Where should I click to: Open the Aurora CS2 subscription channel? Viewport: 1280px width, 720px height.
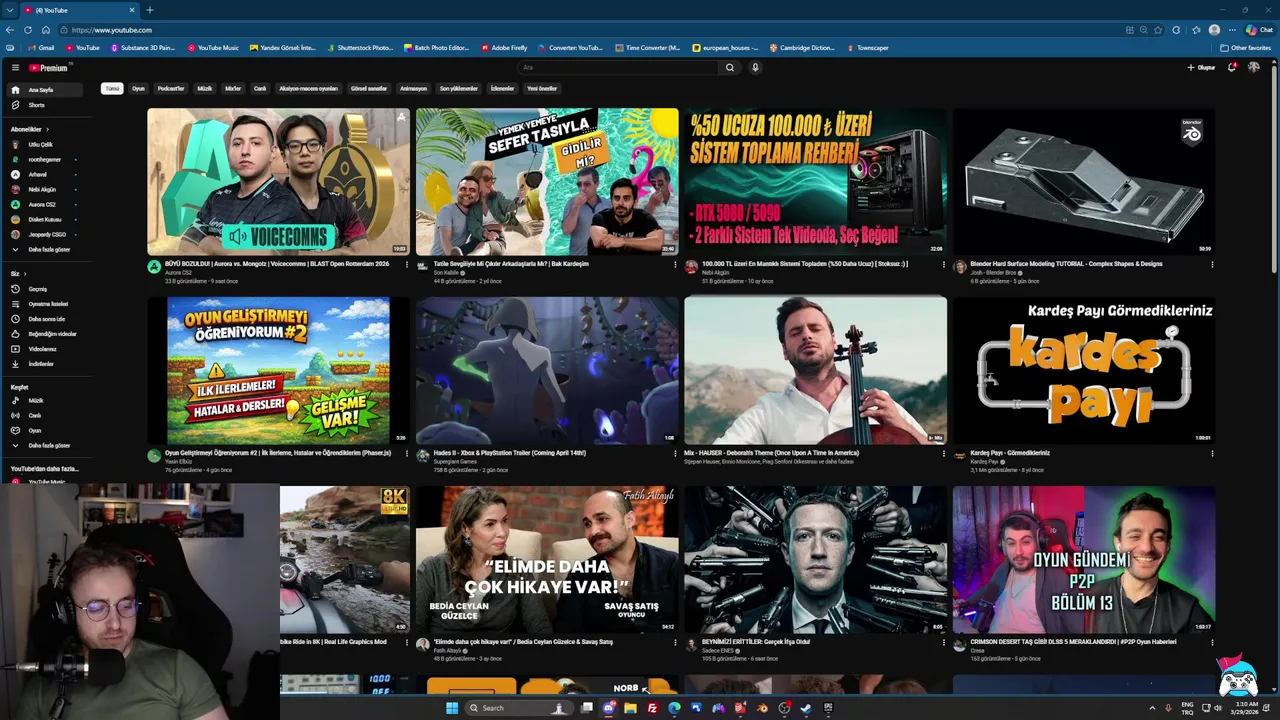click(47, 205)
